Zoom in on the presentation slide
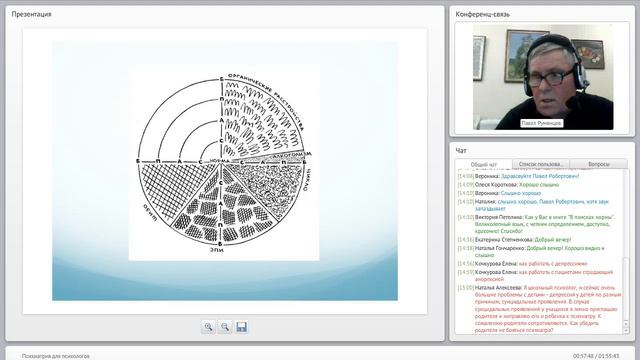640x360 pixels. [x=208, y=327]
